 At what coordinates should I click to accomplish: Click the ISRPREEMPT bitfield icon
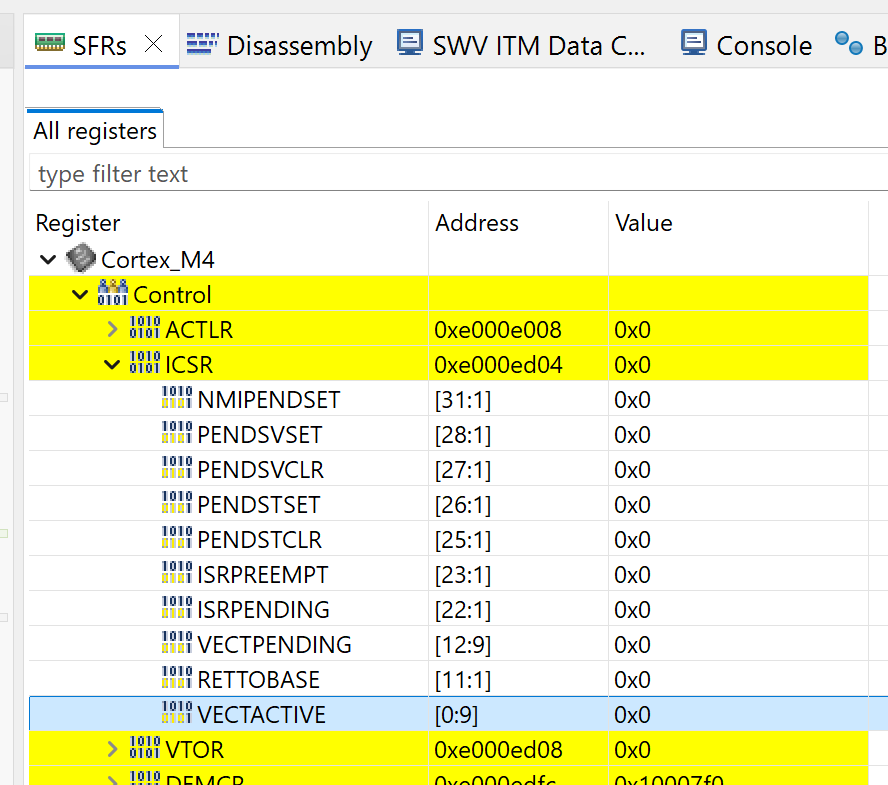(x=177, y=573)
